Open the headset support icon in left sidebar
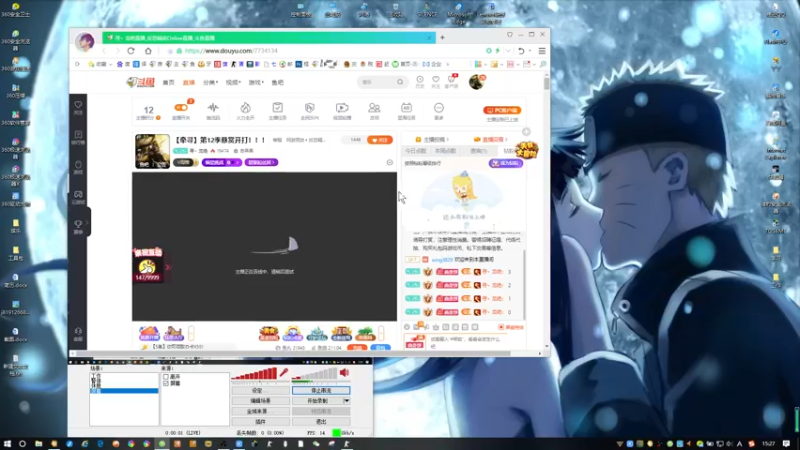Screen dimensions: 800x450 click(78, 332)
